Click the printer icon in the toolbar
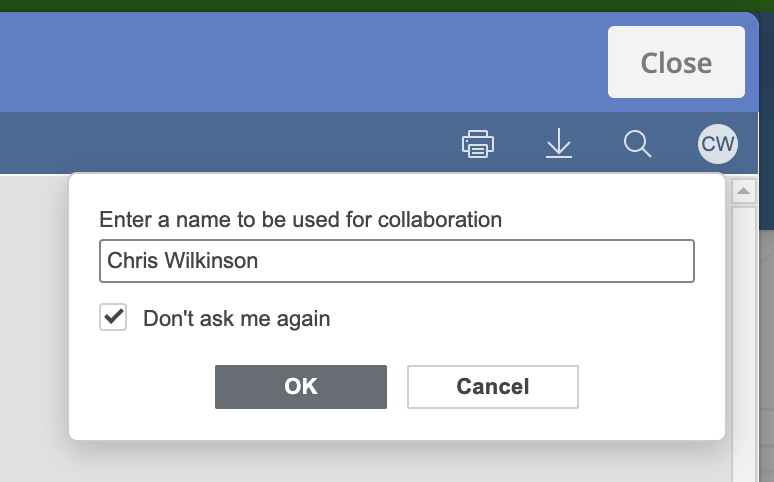 [477, 144]
